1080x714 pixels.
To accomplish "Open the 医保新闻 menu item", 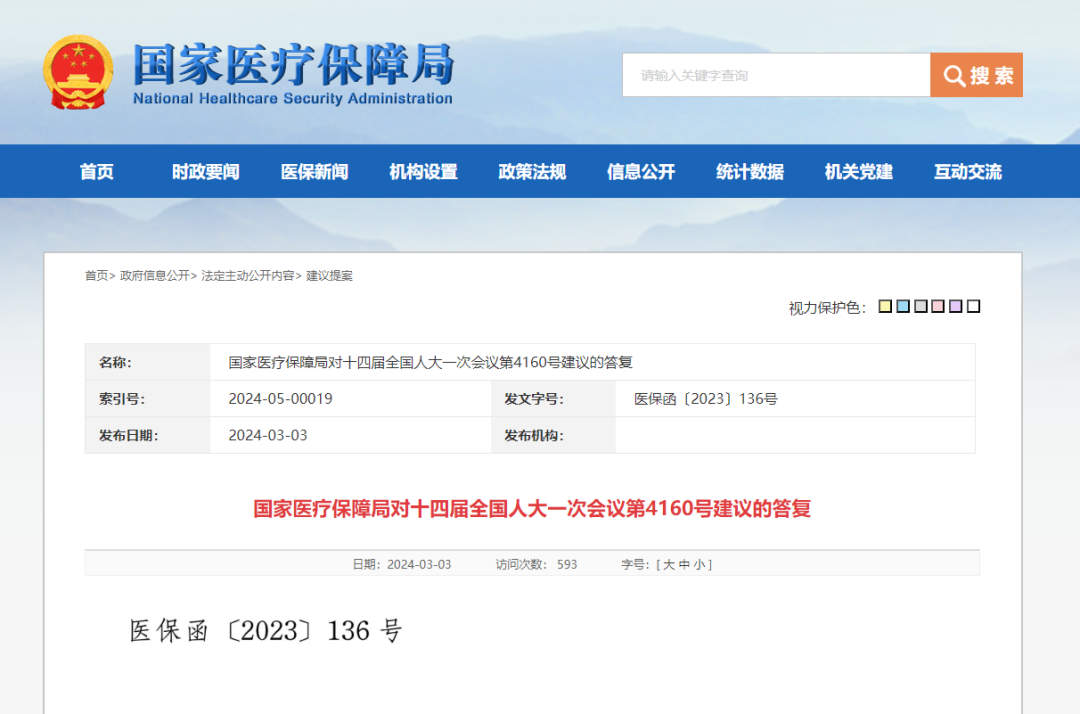I will coord(314,172).
